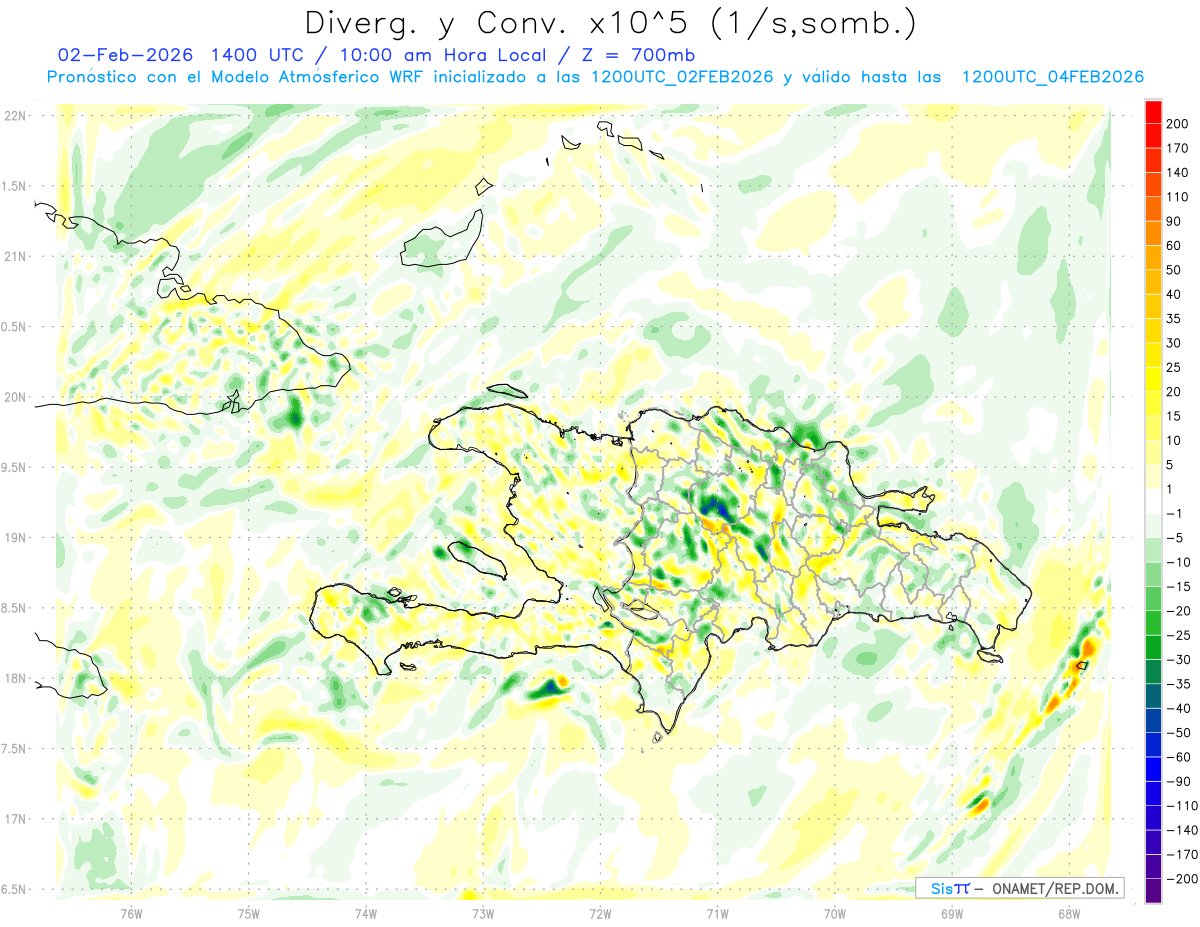Click the color bar value "90"
This screenshot has width=1200, height=927.
point(1174,221)
